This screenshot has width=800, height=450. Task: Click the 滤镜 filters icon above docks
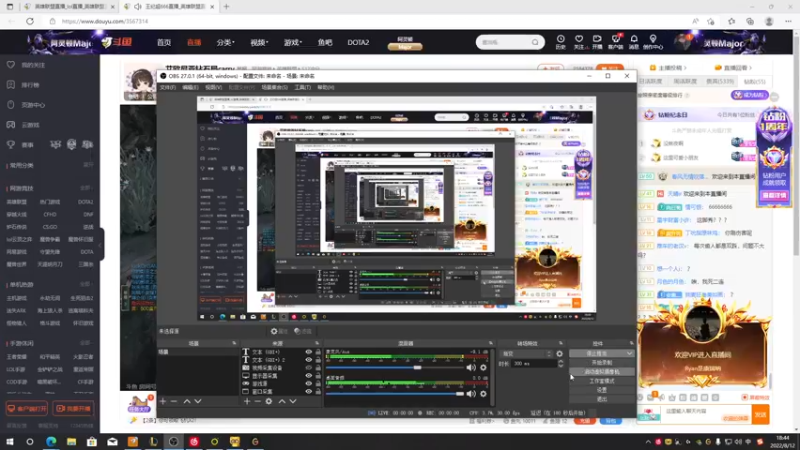[x=303, y=331]
